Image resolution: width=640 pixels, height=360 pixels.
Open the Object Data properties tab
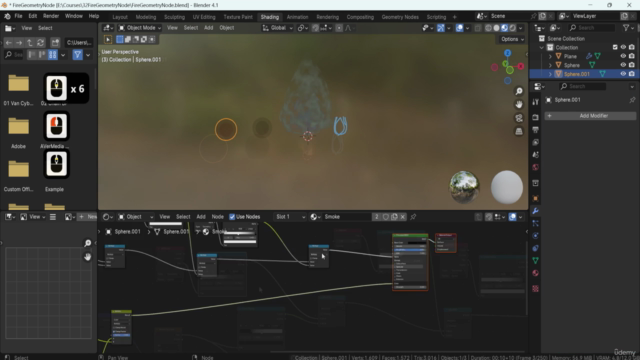point(536,260)
